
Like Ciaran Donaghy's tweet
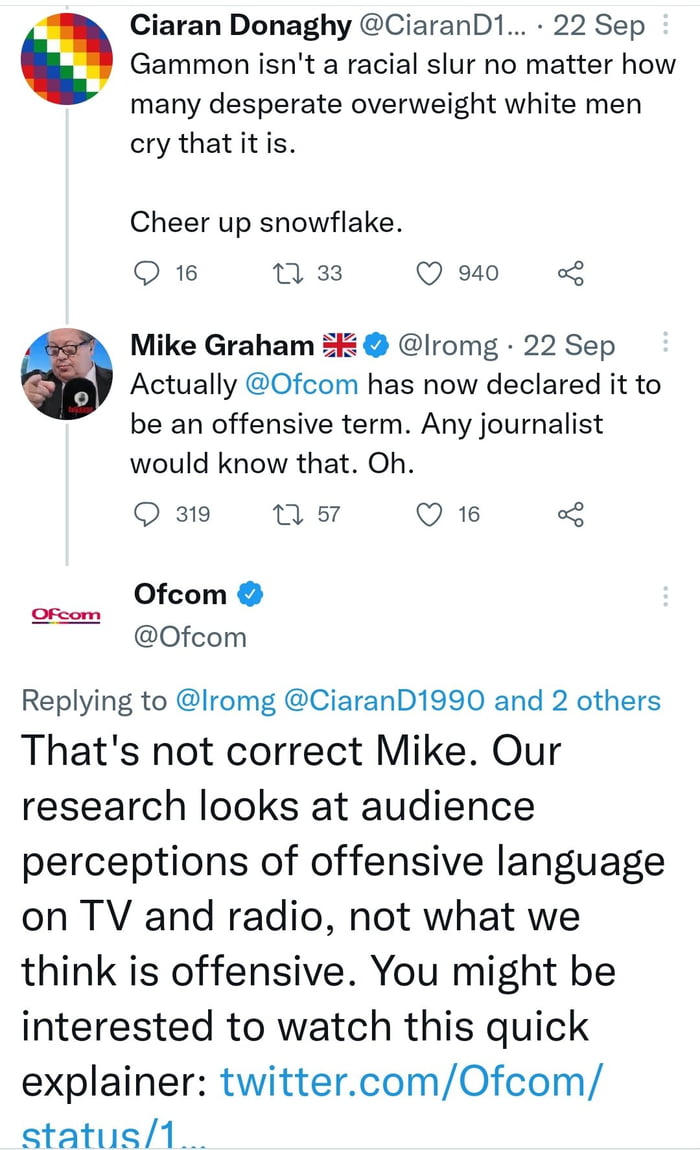[x=430, y=272]
